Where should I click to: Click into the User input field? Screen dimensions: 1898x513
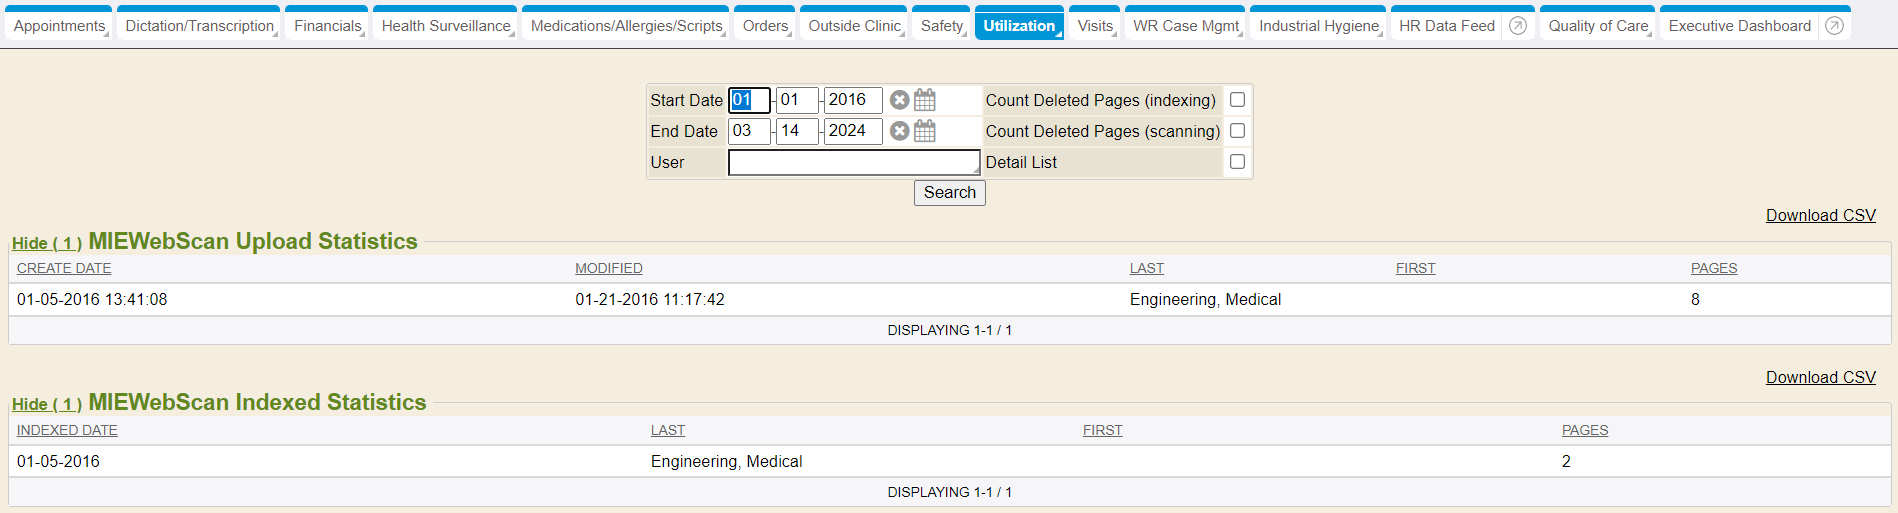pos(853,162)
